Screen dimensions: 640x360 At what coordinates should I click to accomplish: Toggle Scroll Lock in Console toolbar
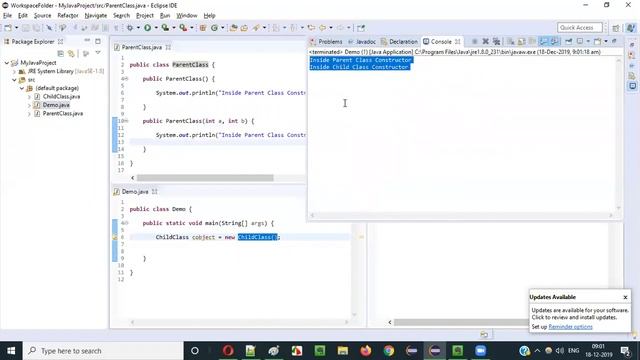tap(522, 41)
